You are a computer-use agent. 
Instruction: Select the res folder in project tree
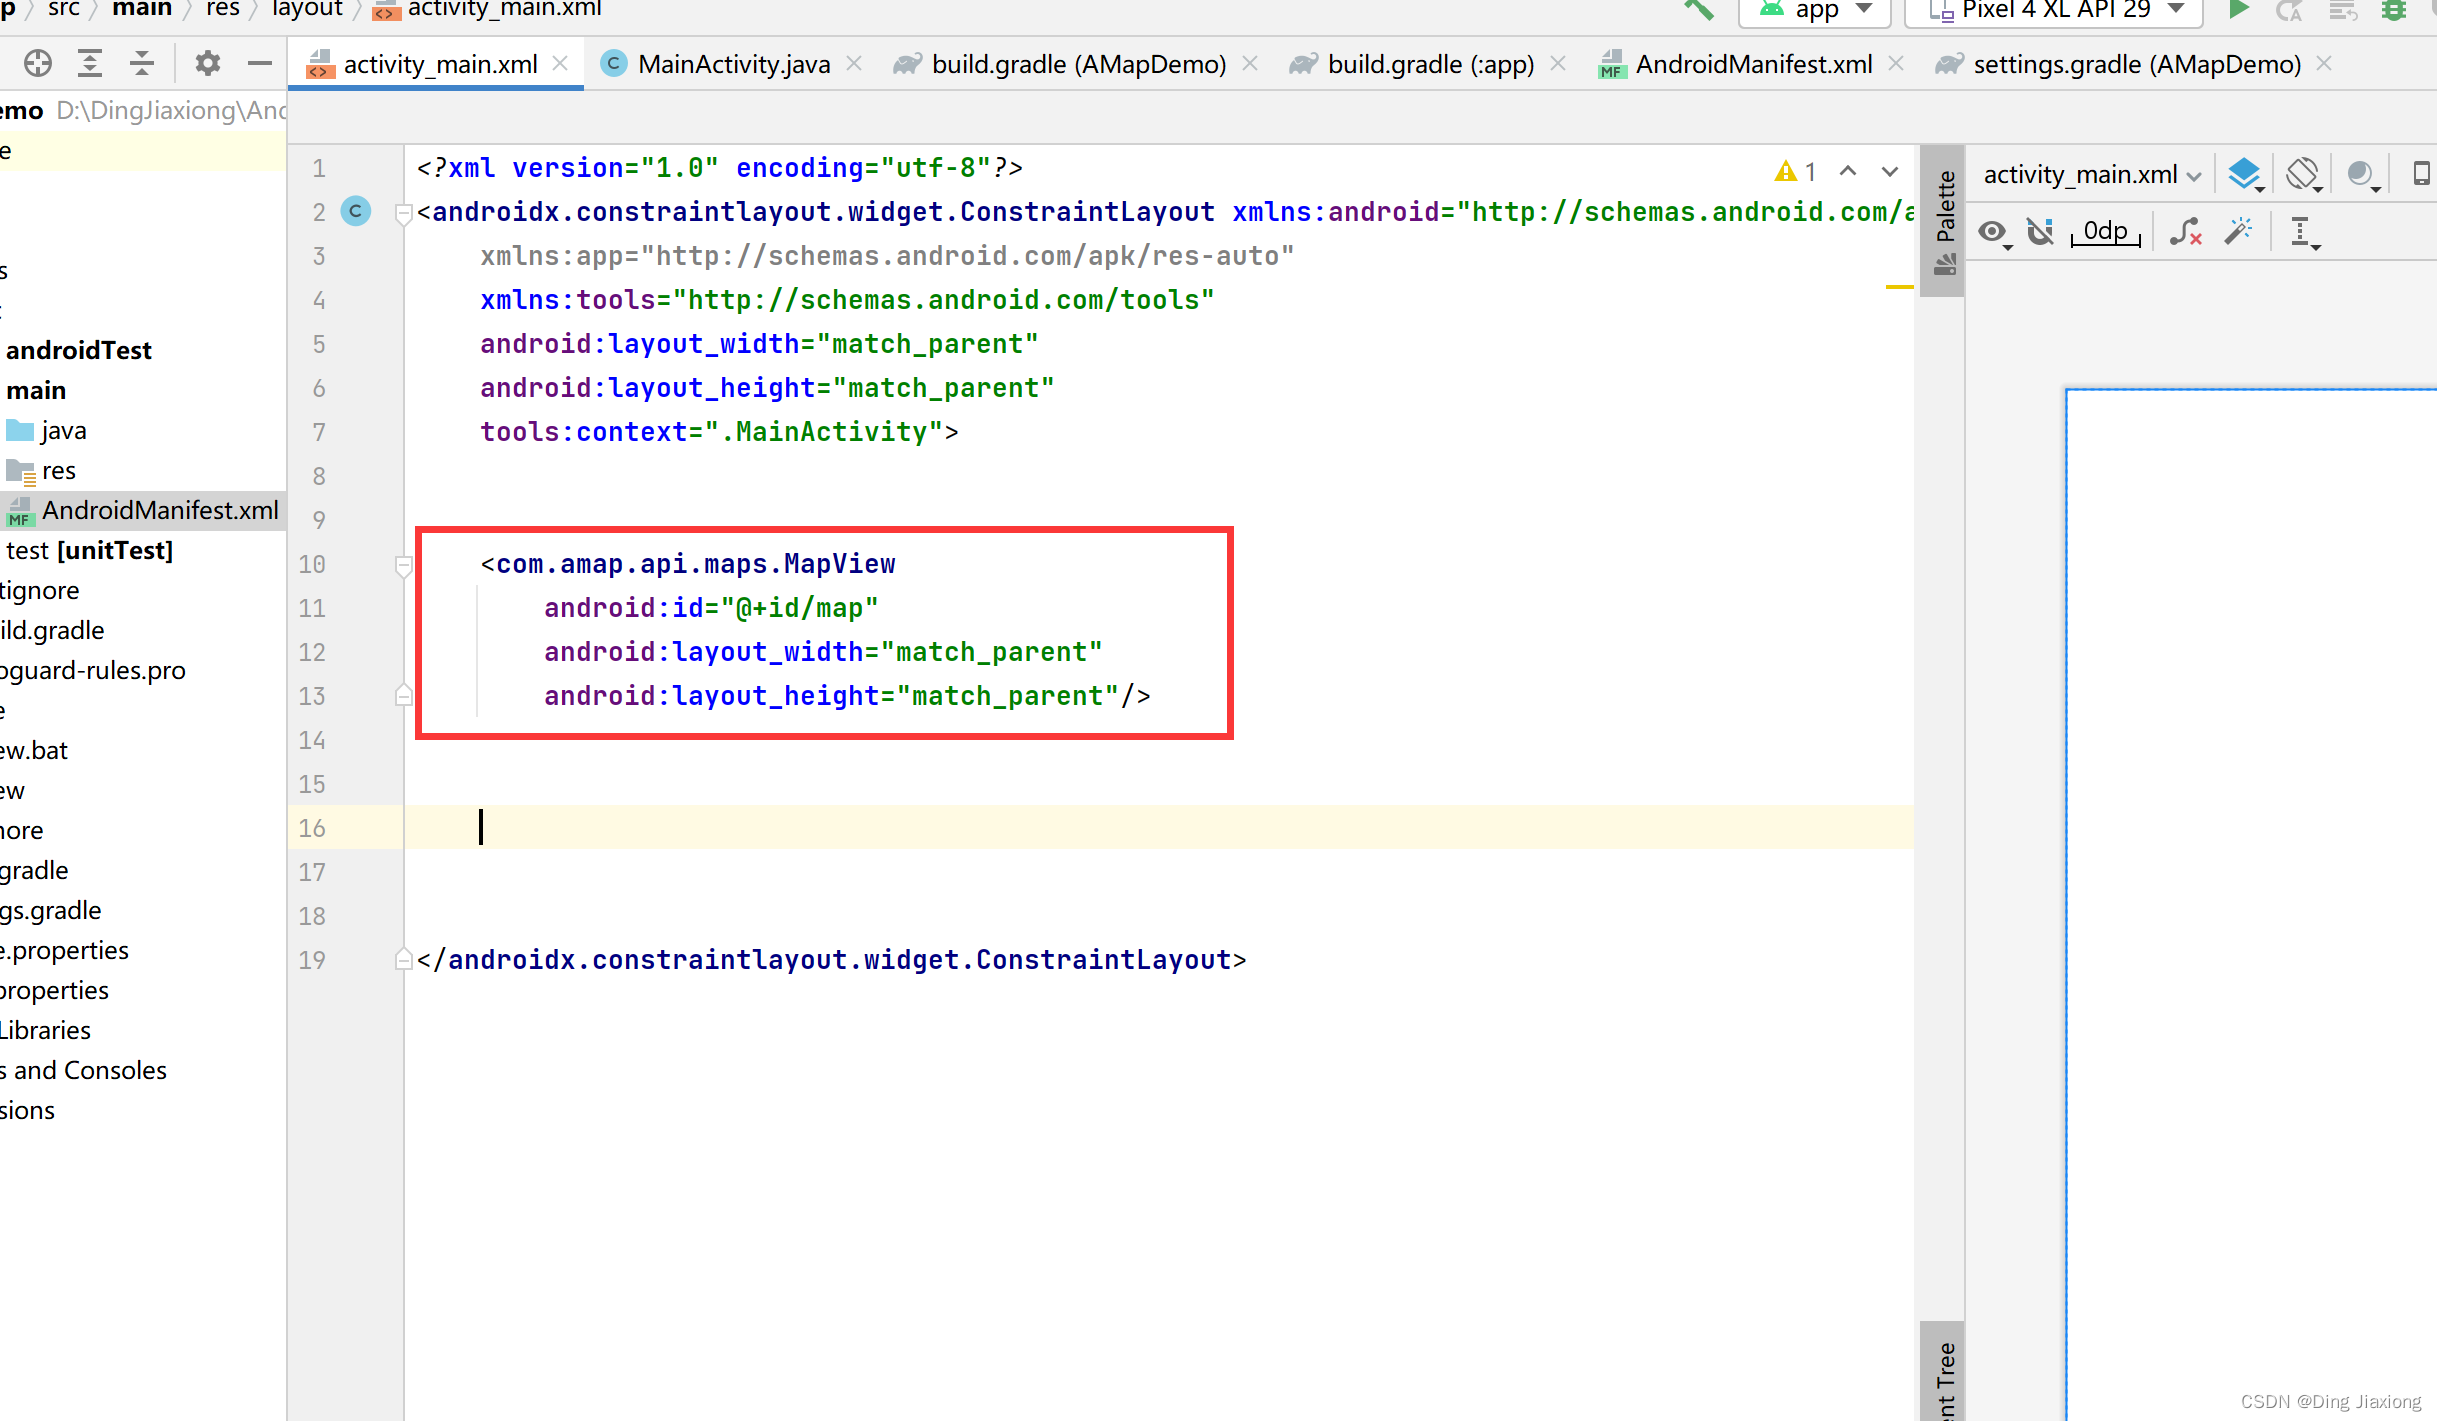pyautogui.click(x=42, y=470)
